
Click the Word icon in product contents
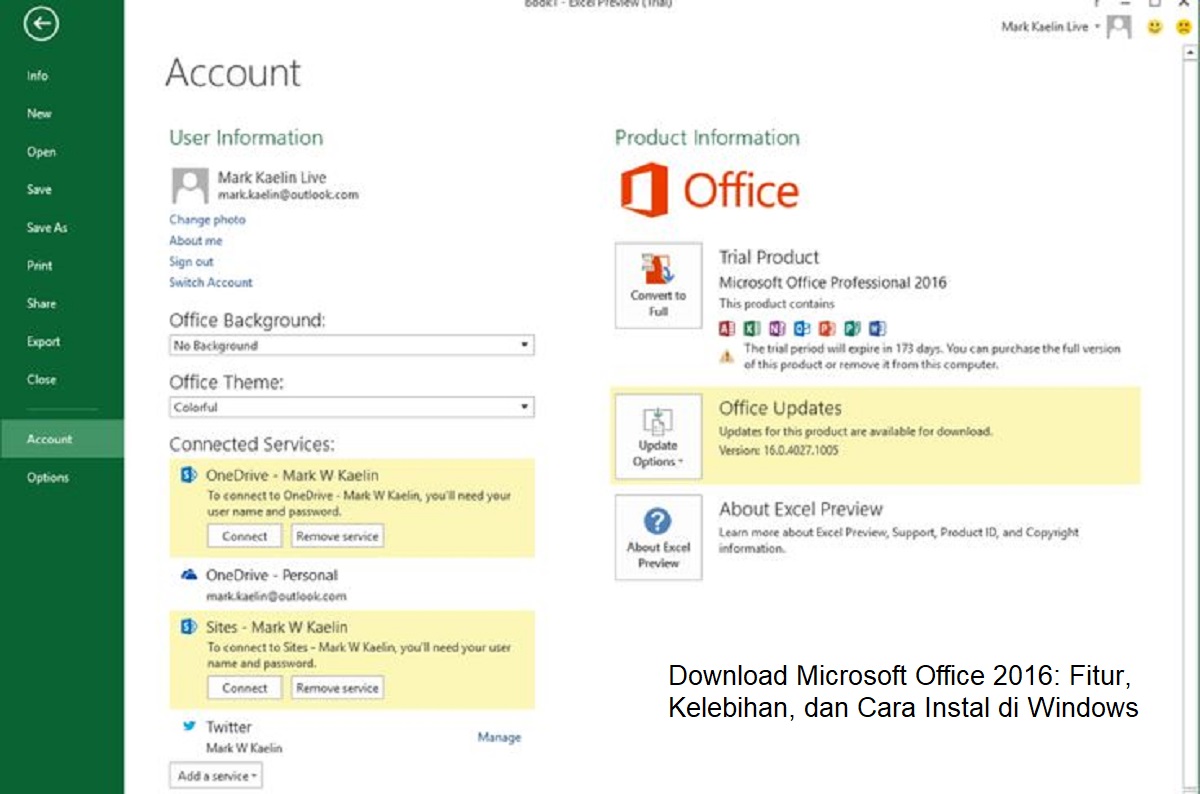(878, 328)
